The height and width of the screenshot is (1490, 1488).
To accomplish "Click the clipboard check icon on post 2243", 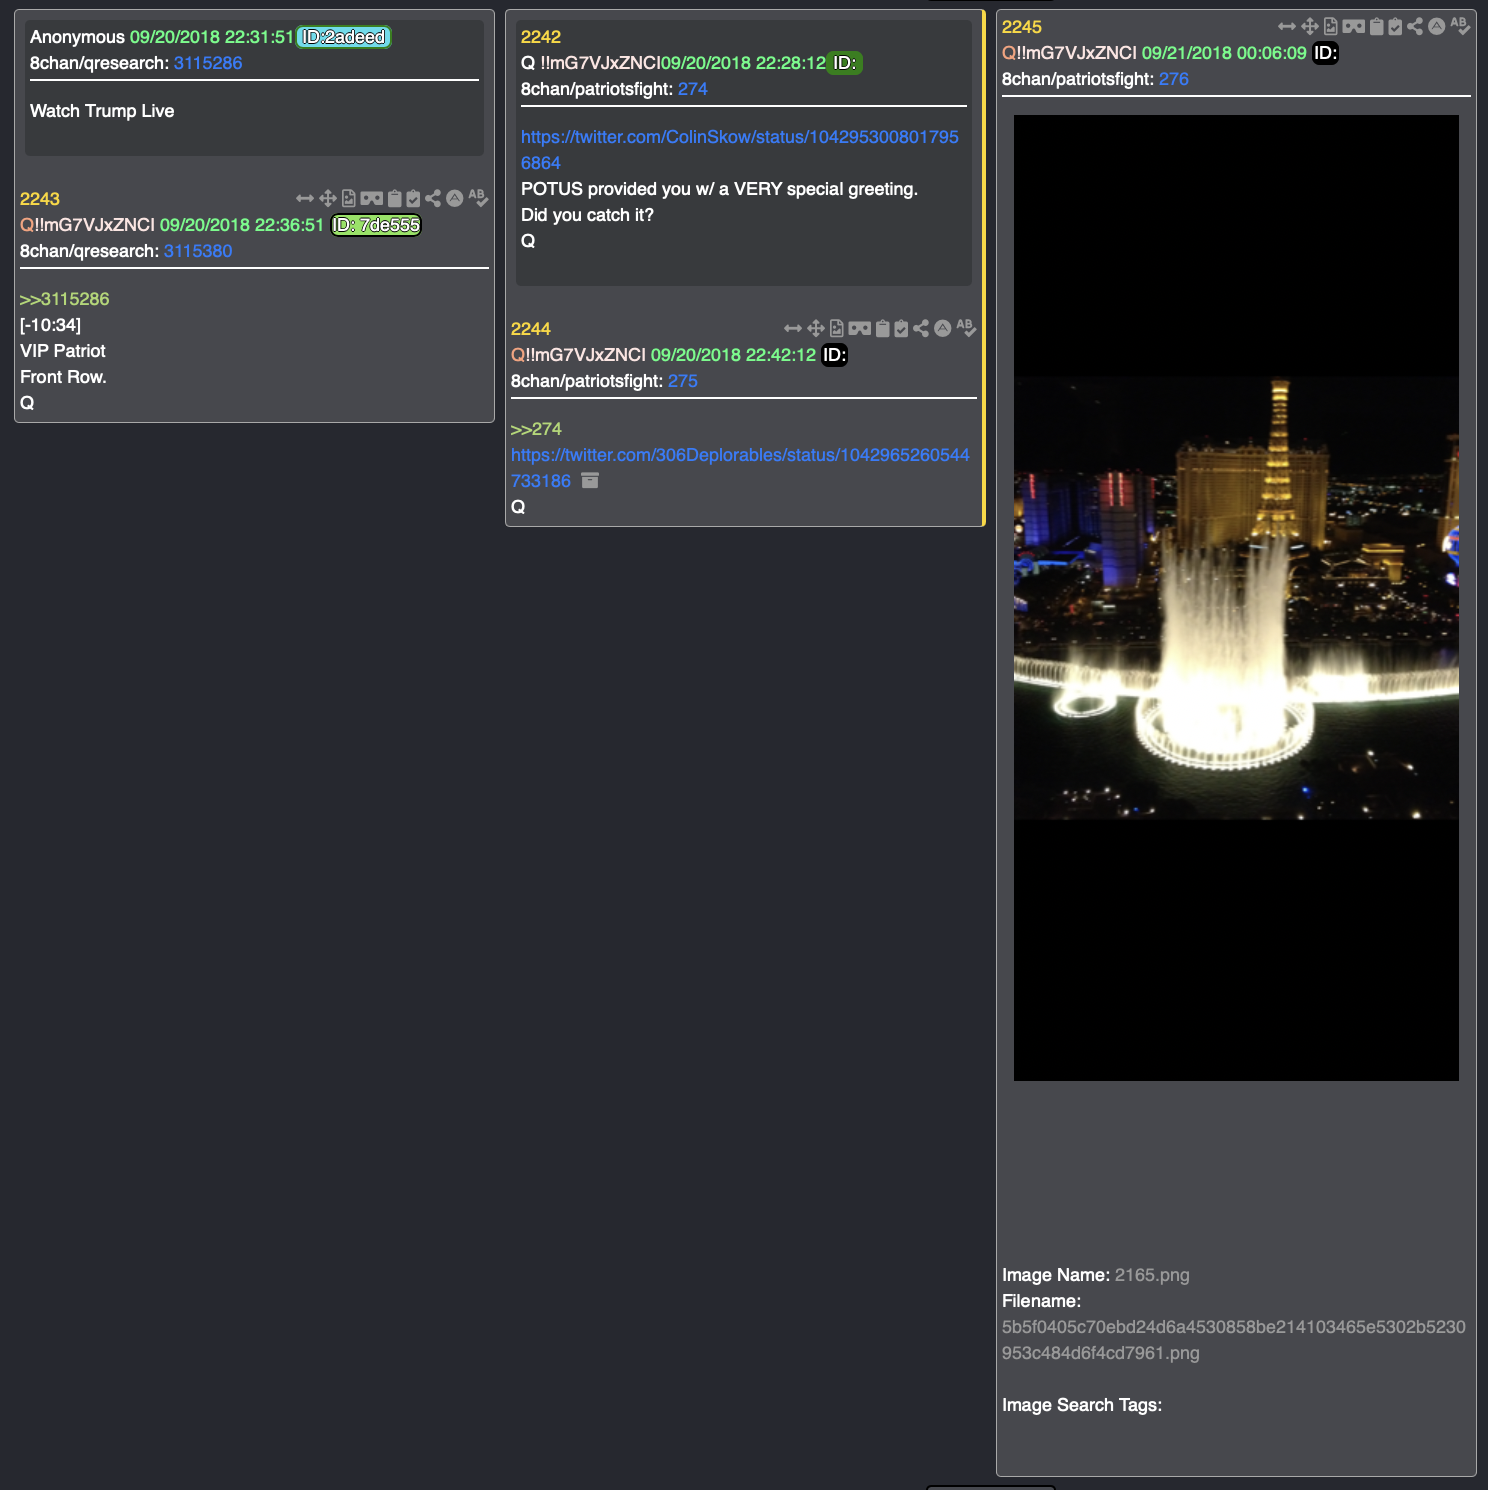I will coord(413,199).
